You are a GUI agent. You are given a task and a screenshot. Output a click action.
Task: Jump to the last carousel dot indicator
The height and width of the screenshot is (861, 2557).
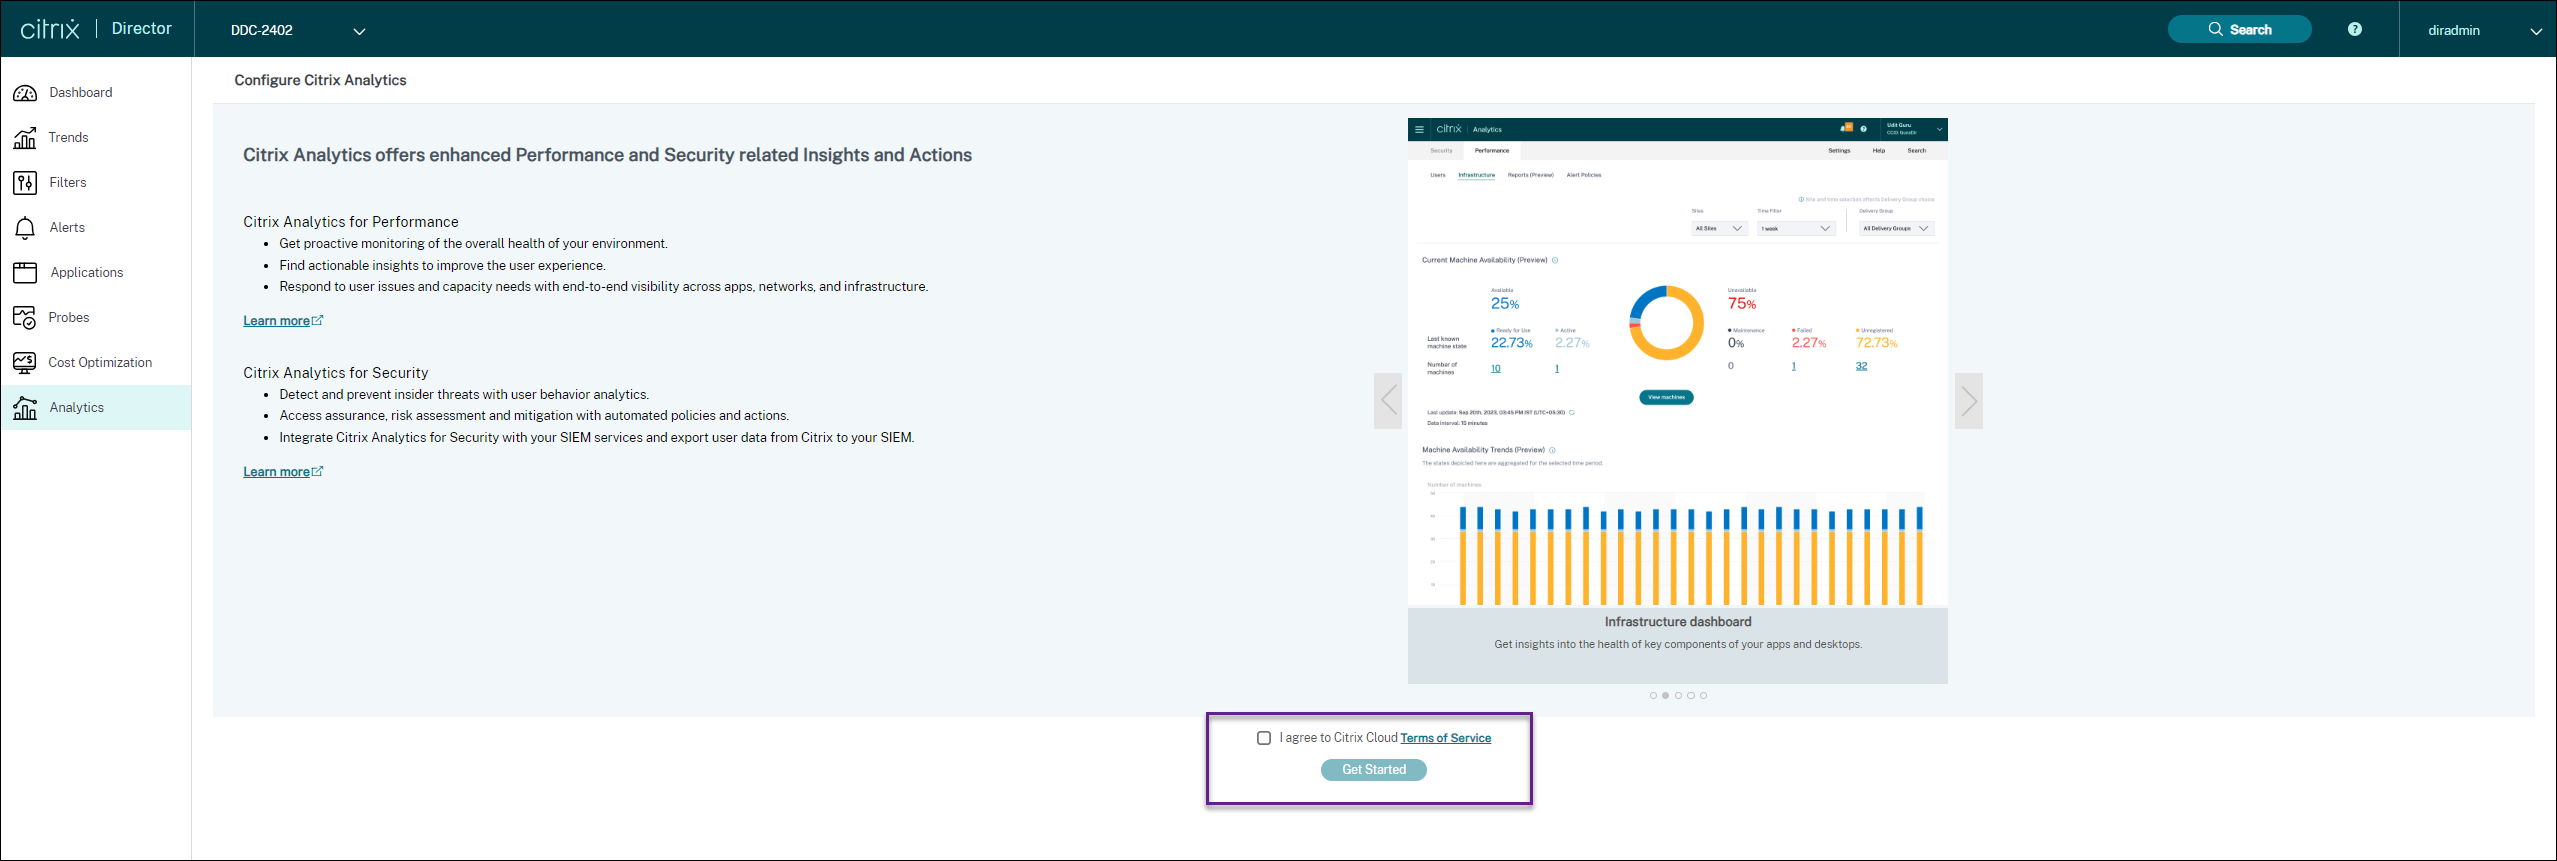[x=1703, y=696]
